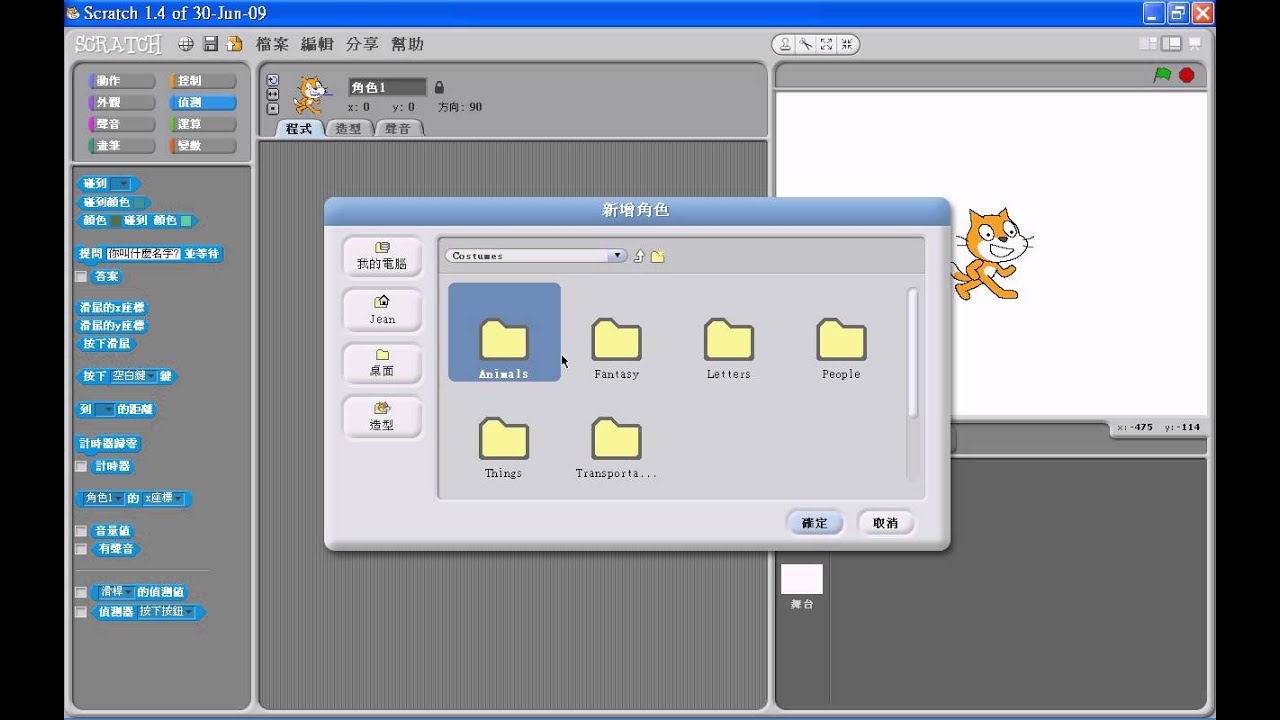Open the 滑桿 sensor dropdown

(x=116, y=592)
